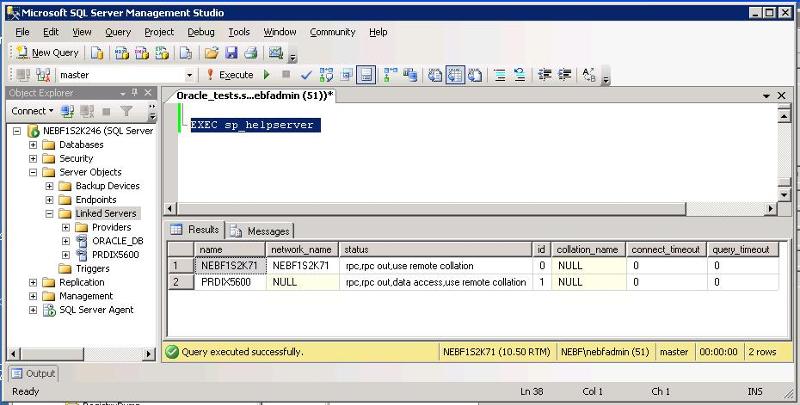Comment out the selected lines
The height and width of the screenshot is (405, 800).
(x=500, y=75)
